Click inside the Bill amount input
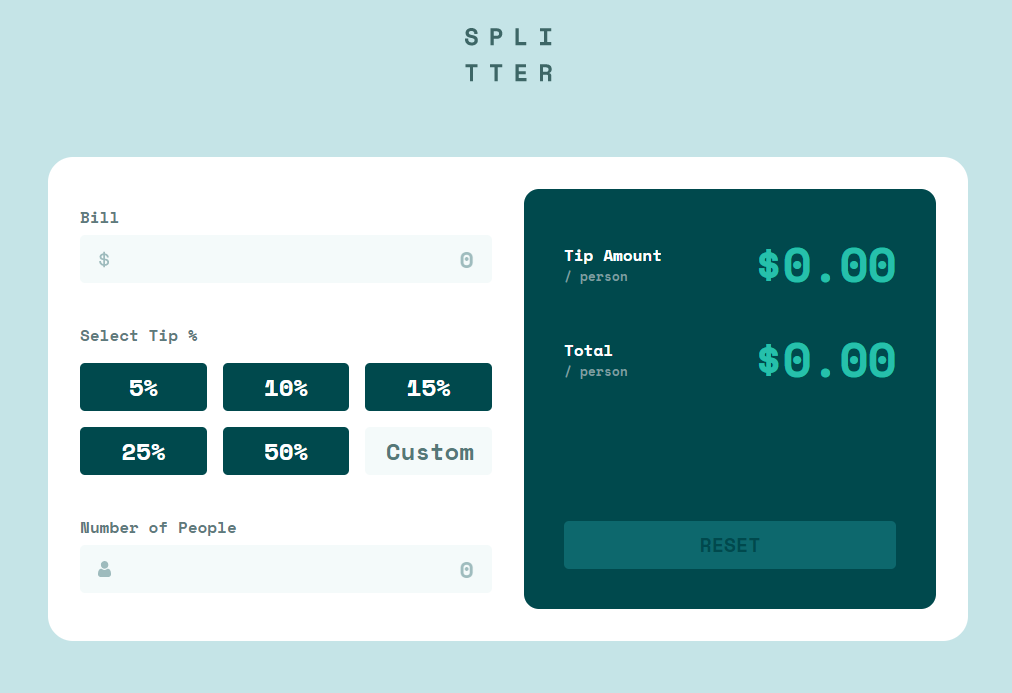Viewport: 1012px width, 693px height. click(286, 259)
